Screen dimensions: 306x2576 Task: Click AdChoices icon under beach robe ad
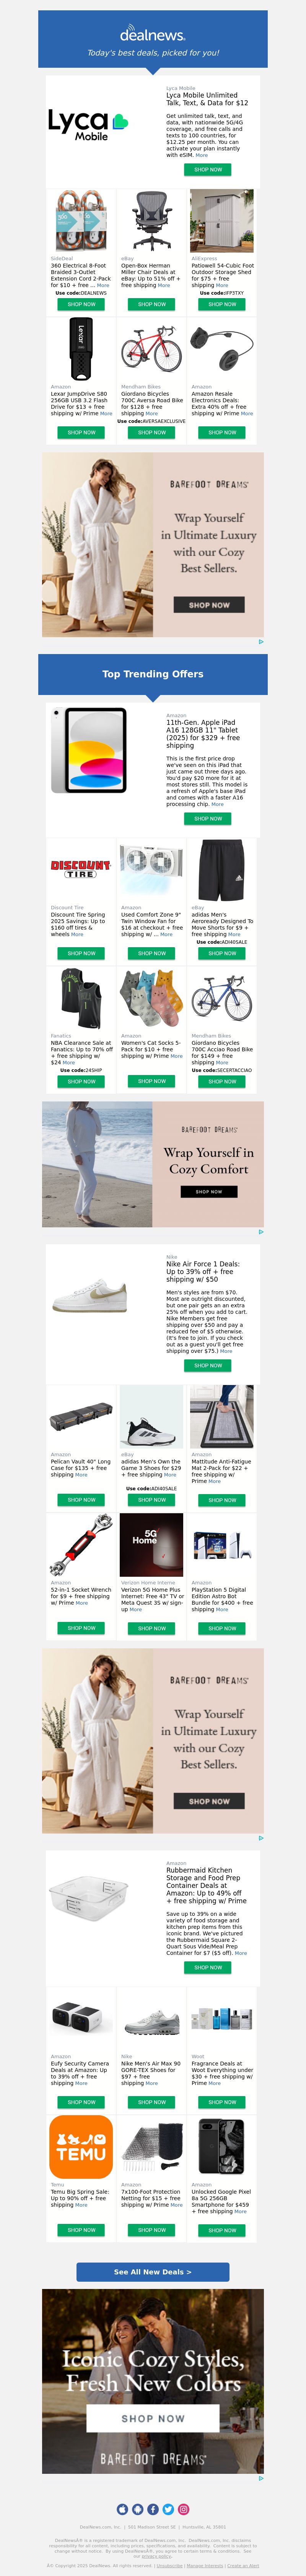point(261,1232)
